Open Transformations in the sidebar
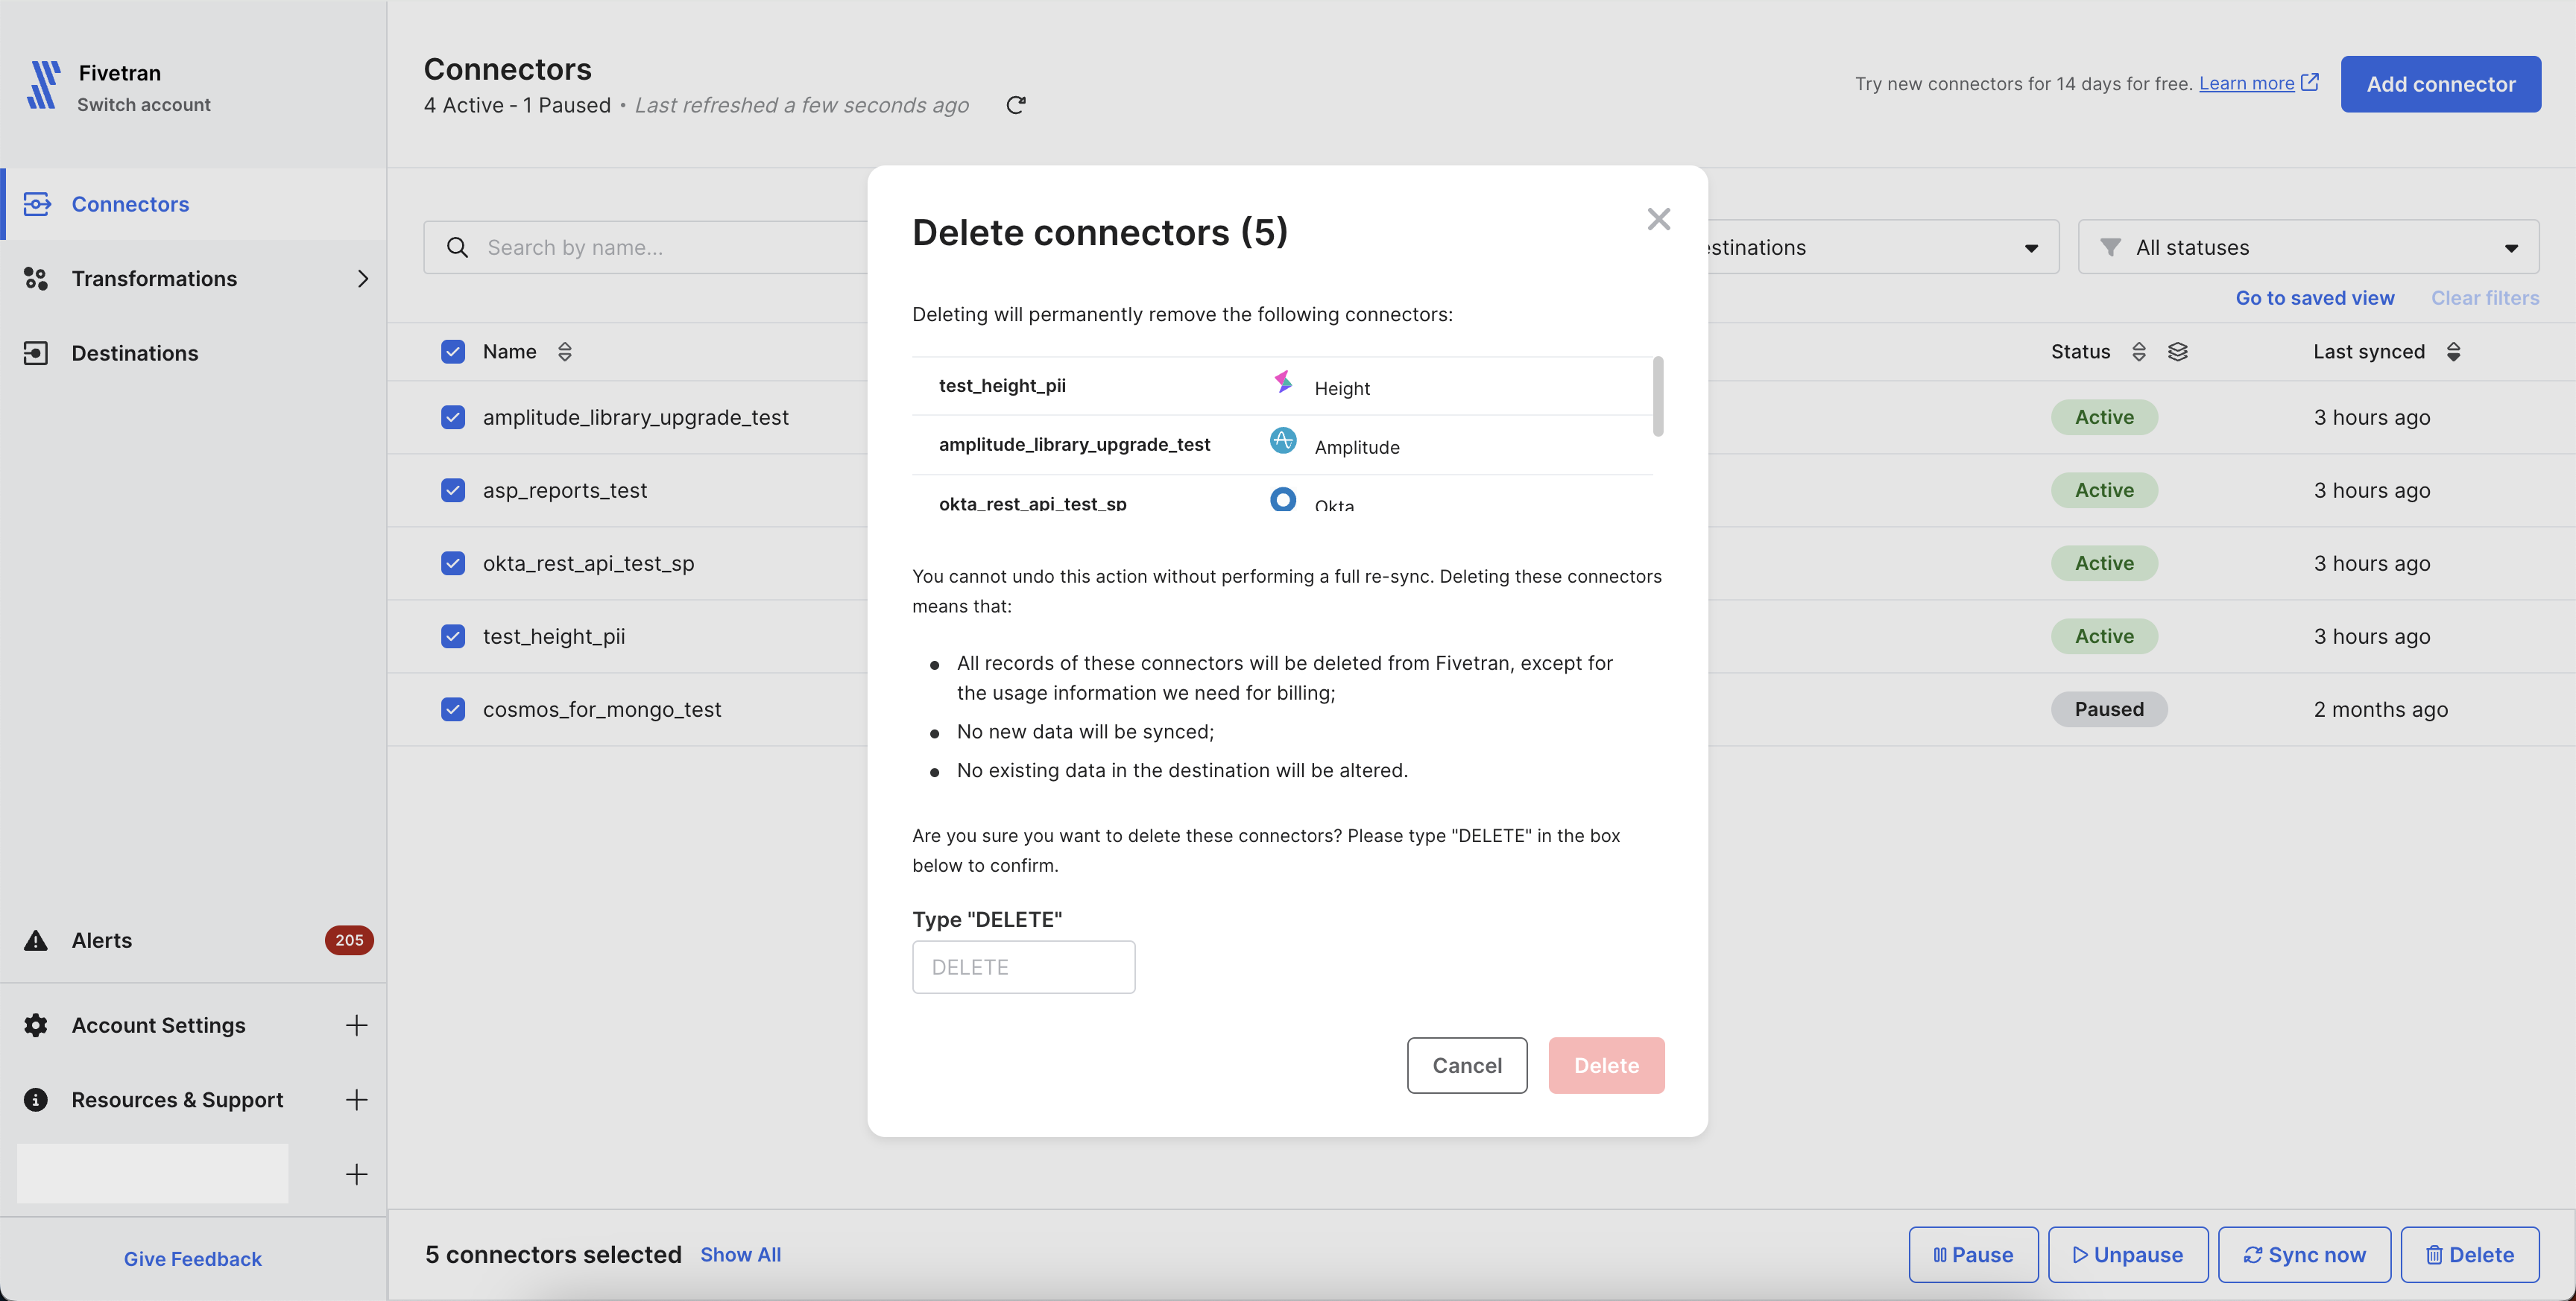The height and width of the screenshot is (1301, 2576). (194, 279)
